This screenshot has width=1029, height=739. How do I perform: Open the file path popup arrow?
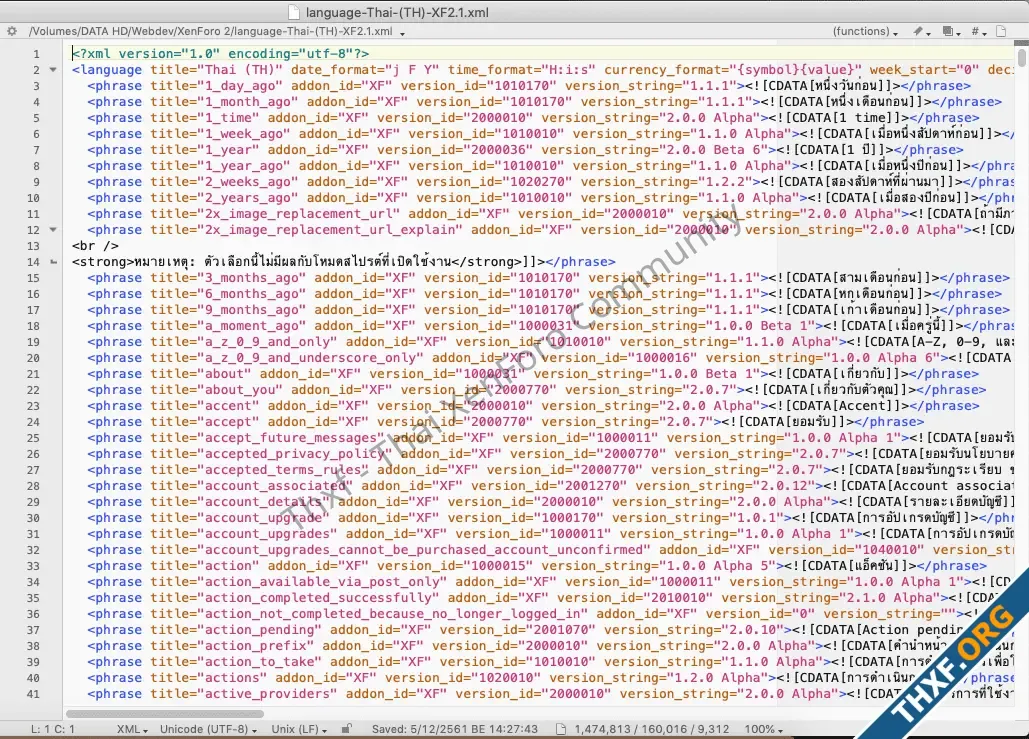coord(402,32)
